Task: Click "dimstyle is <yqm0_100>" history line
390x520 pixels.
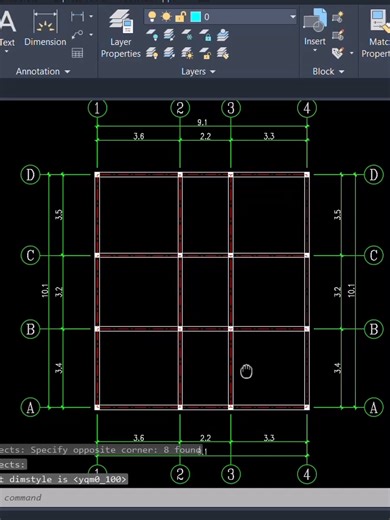Action: point(68,479)
